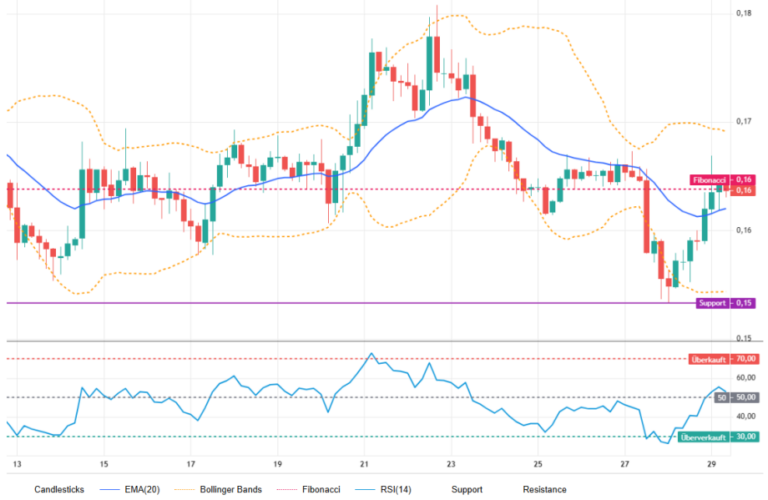Click date label 15 on time axis
Screen dimensions: 768x500
(104, 464)
